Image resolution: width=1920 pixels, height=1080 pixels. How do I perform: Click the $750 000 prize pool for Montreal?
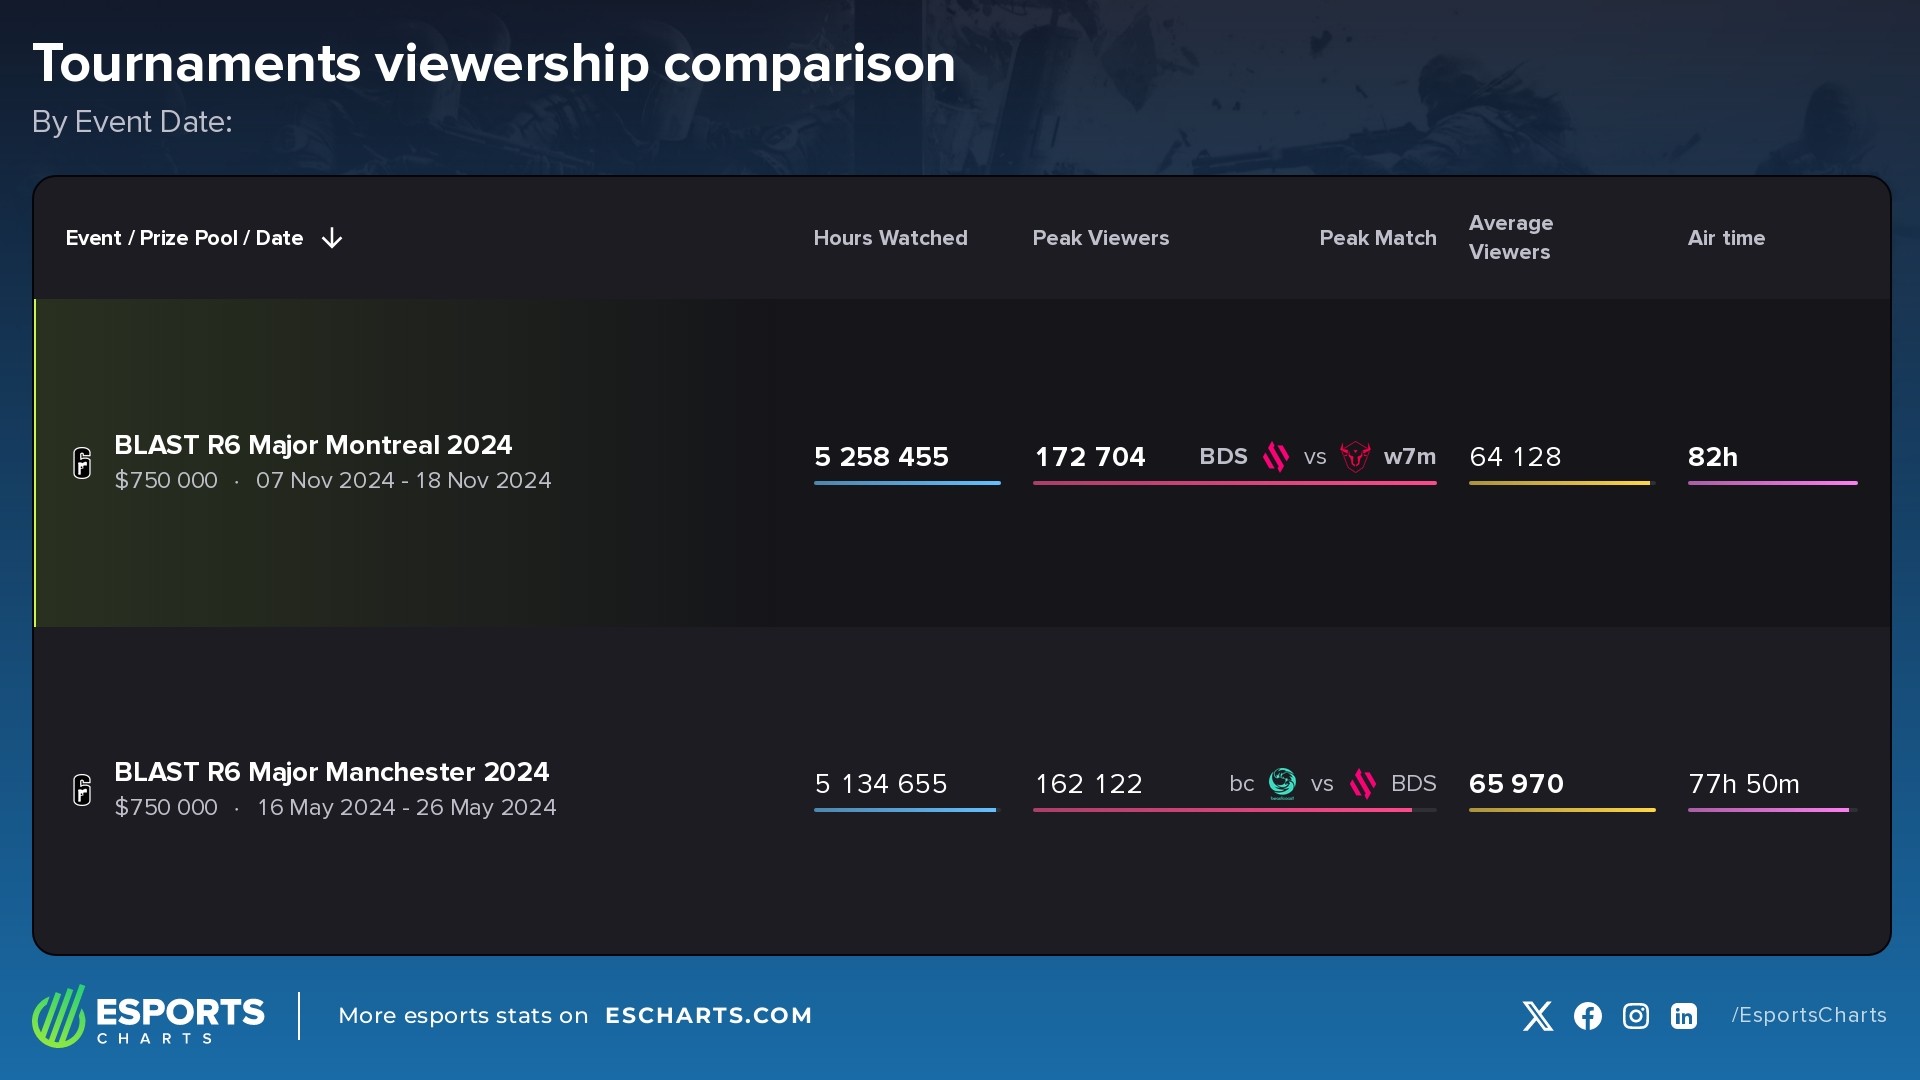pyautogui.click(x=166, y=481)
